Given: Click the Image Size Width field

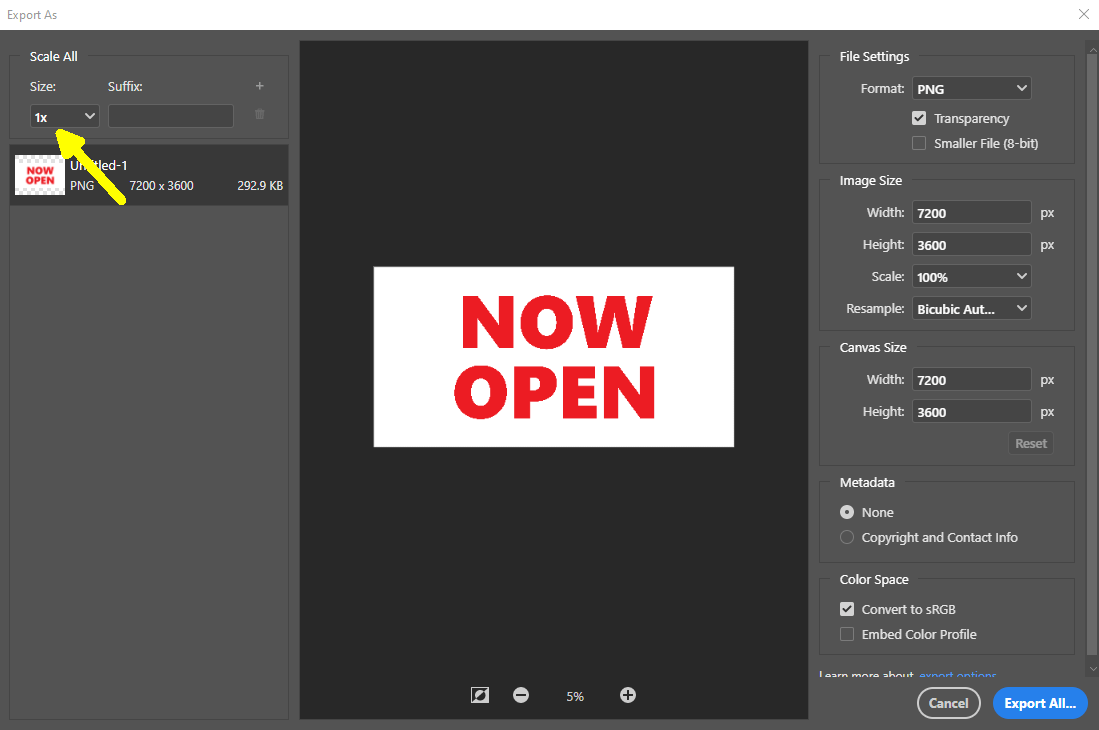Looking at the screenshot, I should pyautogui.click(x=970, y=212).
